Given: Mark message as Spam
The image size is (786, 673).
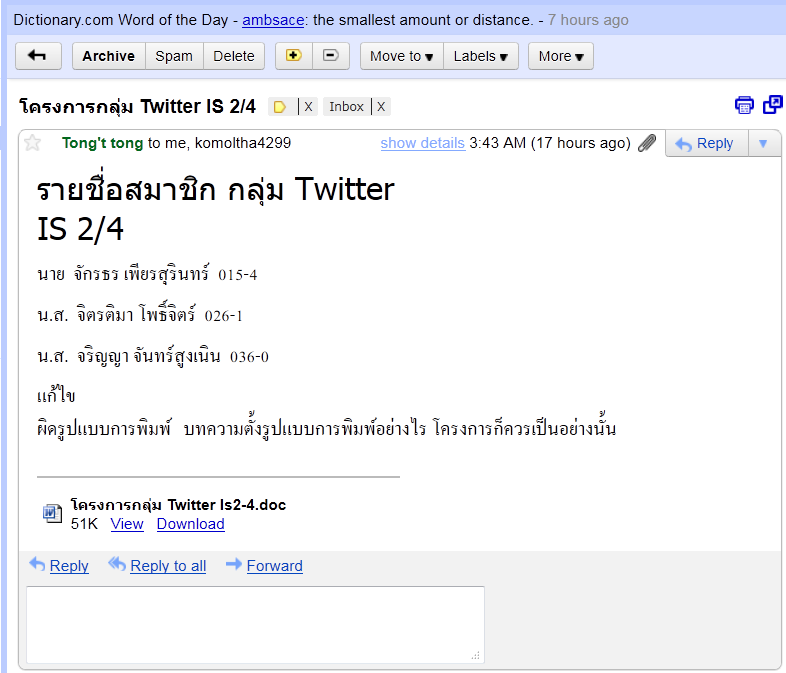Looking at the screenshot, I should 174,56.
